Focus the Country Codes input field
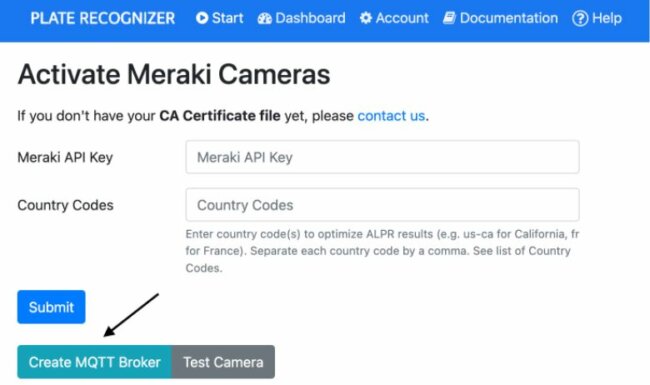 pos(382,205)
